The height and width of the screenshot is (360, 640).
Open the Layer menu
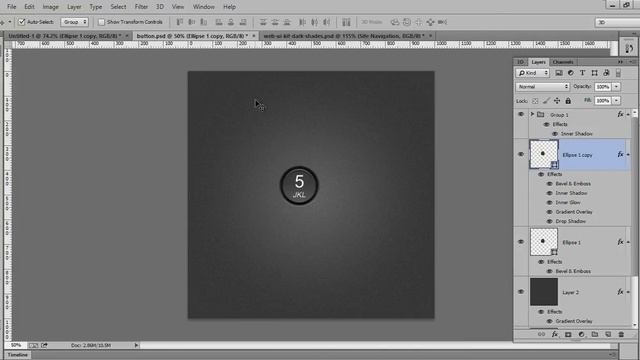tap(74, 7)
